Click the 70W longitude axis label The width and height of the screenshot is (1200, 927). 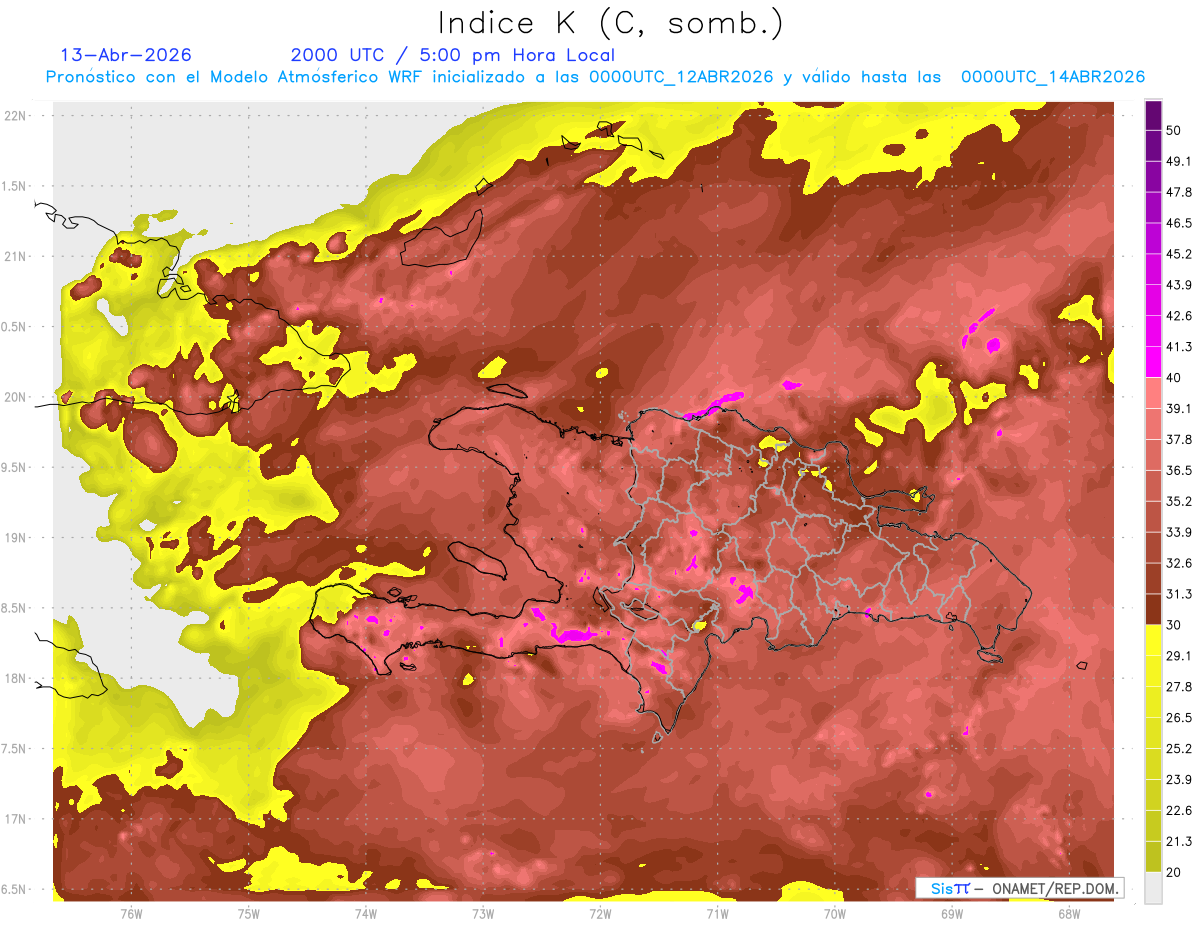click(834, 912)
